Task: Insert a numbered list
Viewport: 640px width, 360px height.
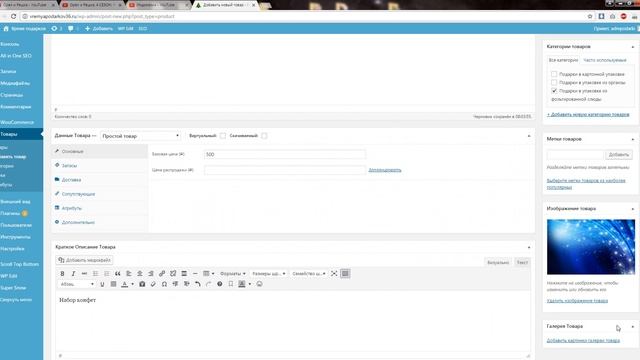Action: [x=107, y=273]
